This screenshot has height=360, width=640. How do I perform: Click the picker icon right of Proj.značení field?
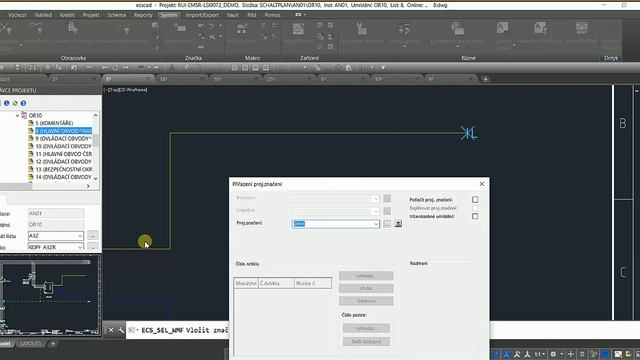[x=398, y=224]
